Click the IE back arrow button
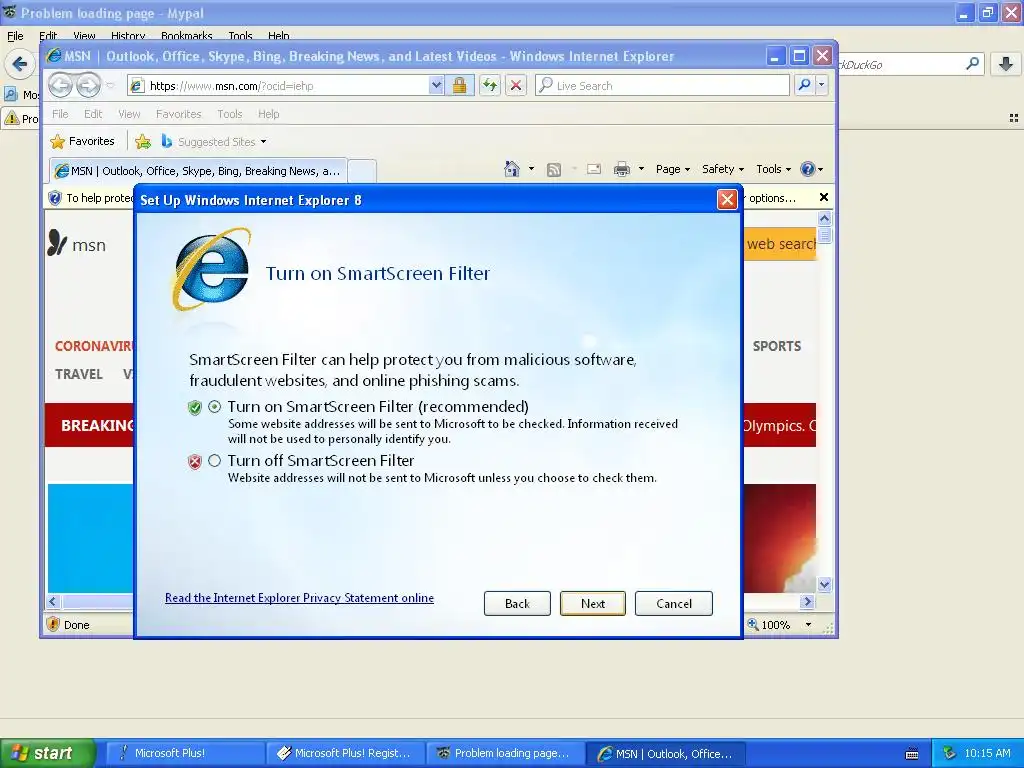Screen dimensions: 1024x768 pyautogui.click(x=60, y=85)
